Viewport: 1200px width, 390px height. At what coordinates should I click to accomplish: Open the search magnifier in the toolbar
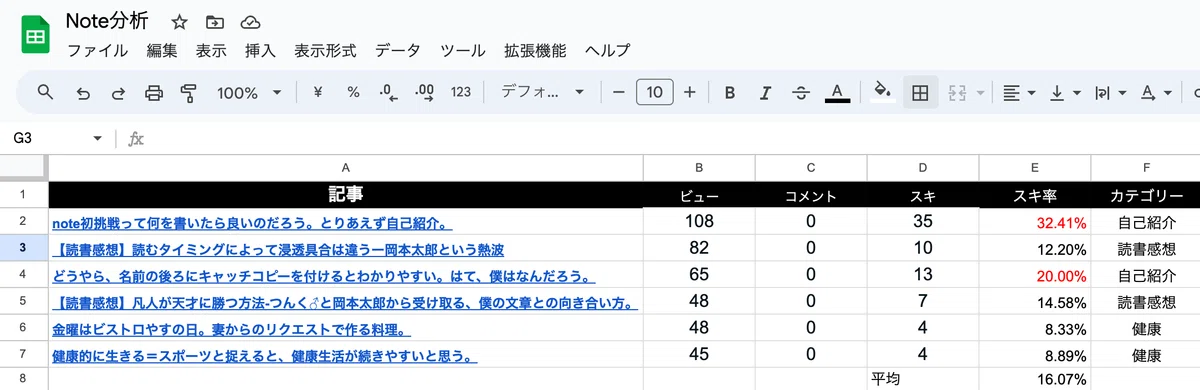tap(45, 92)
